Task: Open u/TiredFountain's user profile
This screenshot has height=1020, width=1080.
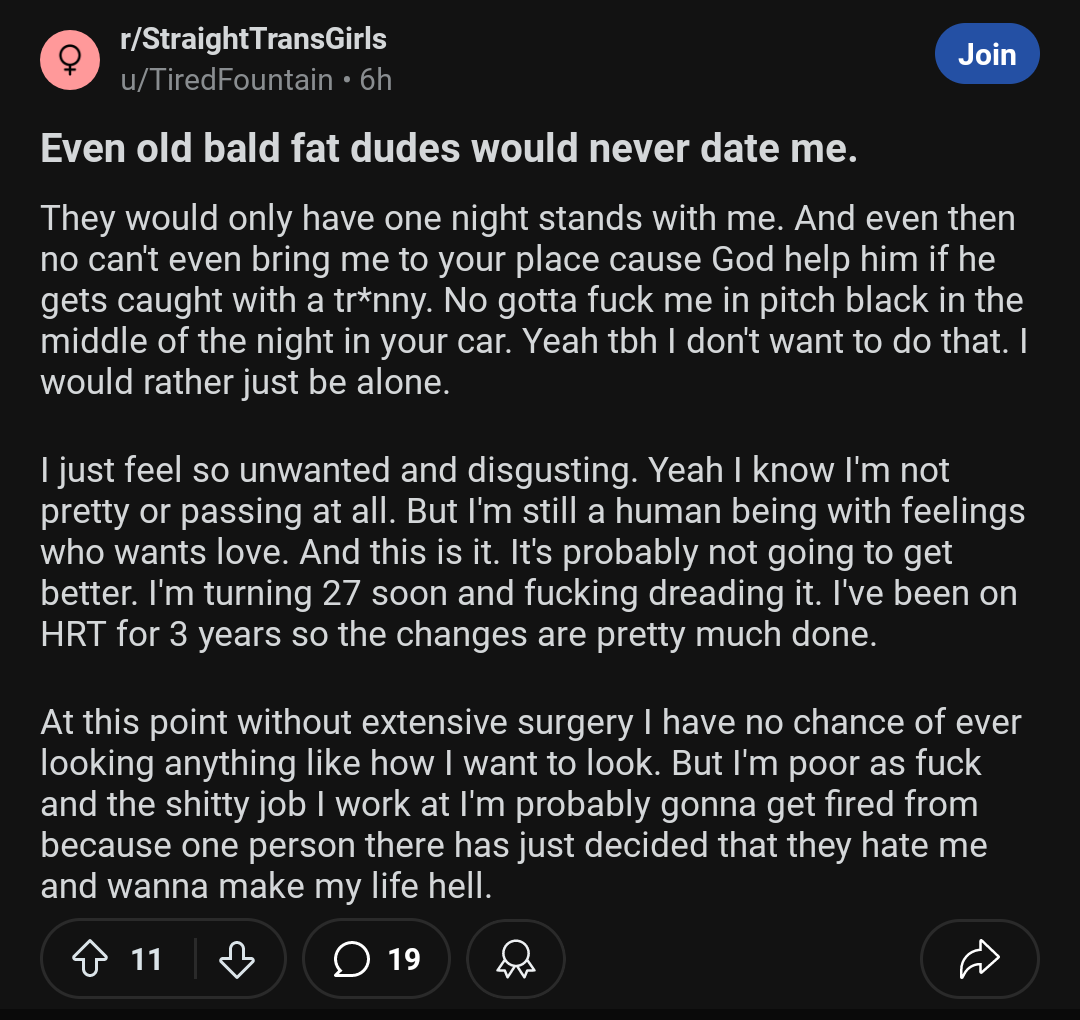Action: pos(227,80)
